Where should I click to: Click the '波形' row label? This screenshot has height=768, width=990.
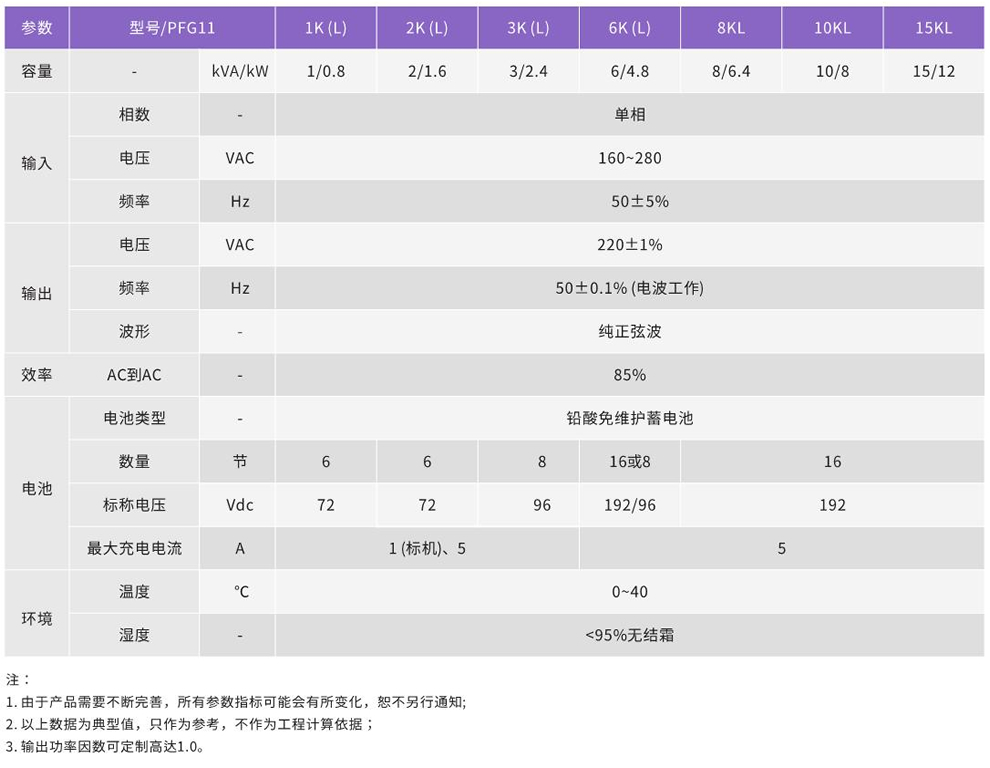[x=134, y=332]
